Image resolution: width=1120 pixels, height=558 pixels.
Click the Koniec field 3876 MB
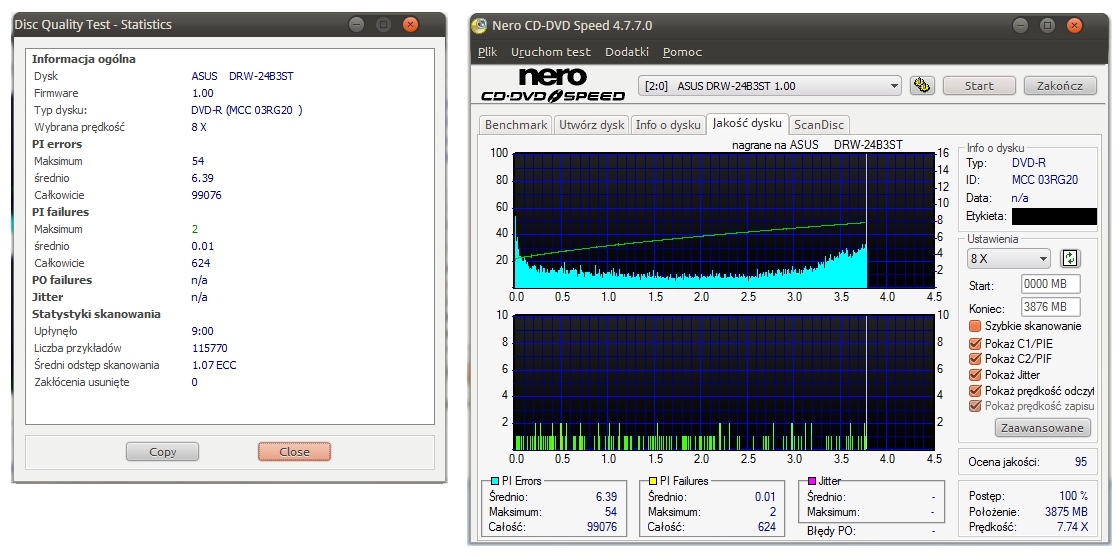click(x=1051, y=308)
